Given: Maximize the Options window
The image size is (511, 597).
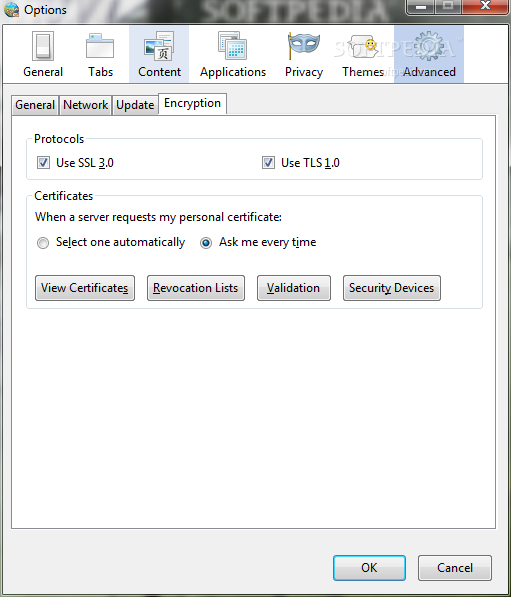Looking at the screenshot, I should 448,6.
